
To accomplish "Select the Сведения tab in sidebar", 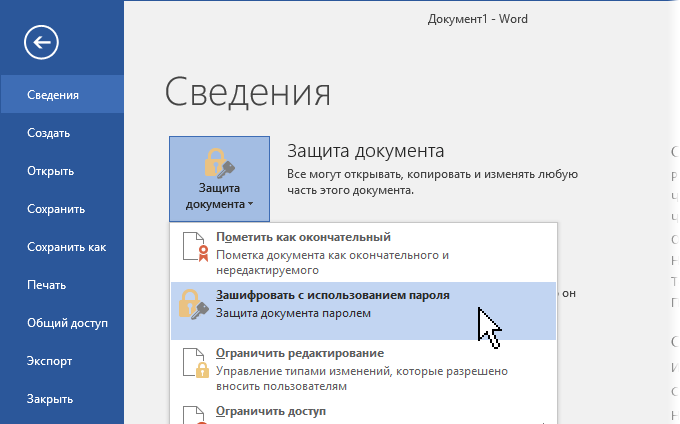I will pyautogui.click(x=62, y=95).
